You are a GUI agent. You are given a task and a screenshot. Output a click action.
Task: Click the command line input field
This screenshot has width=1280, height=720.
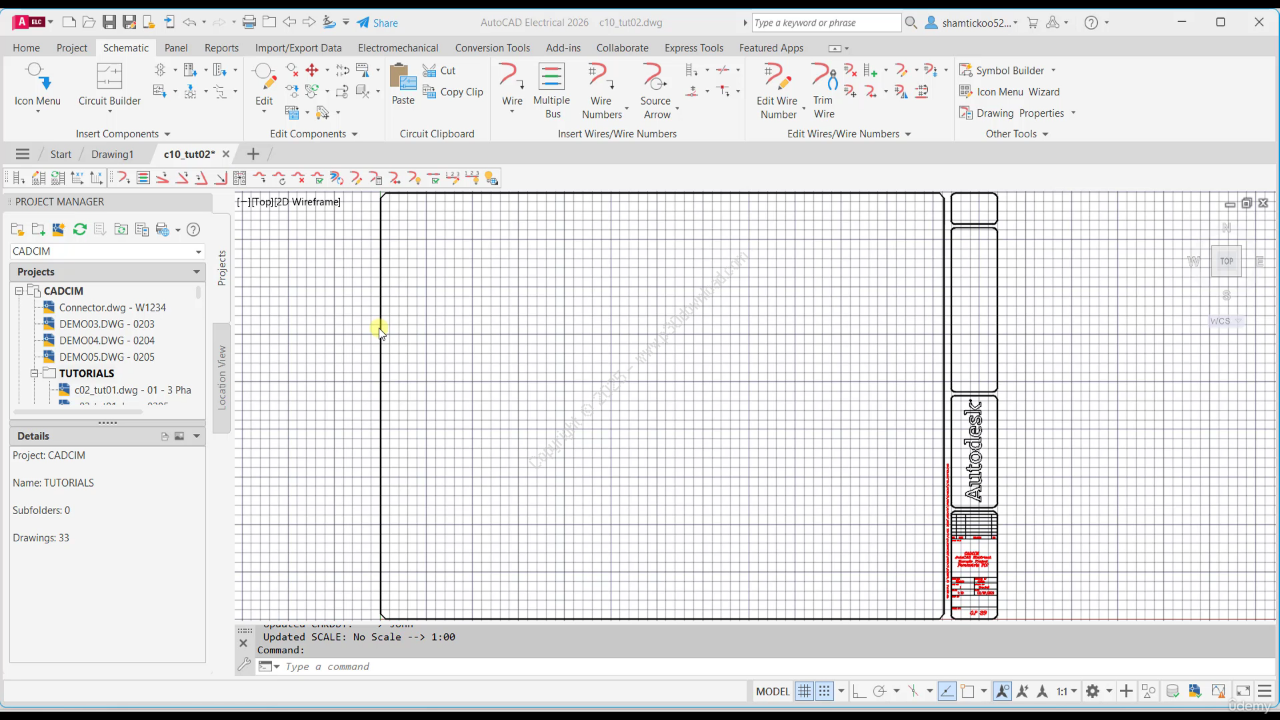[x=500, y=666]
